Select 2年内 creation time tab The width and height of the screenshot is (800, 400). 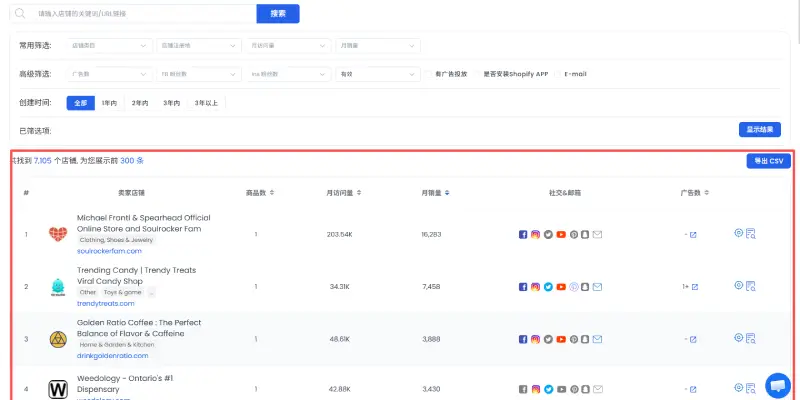click(x=139, y=103)
